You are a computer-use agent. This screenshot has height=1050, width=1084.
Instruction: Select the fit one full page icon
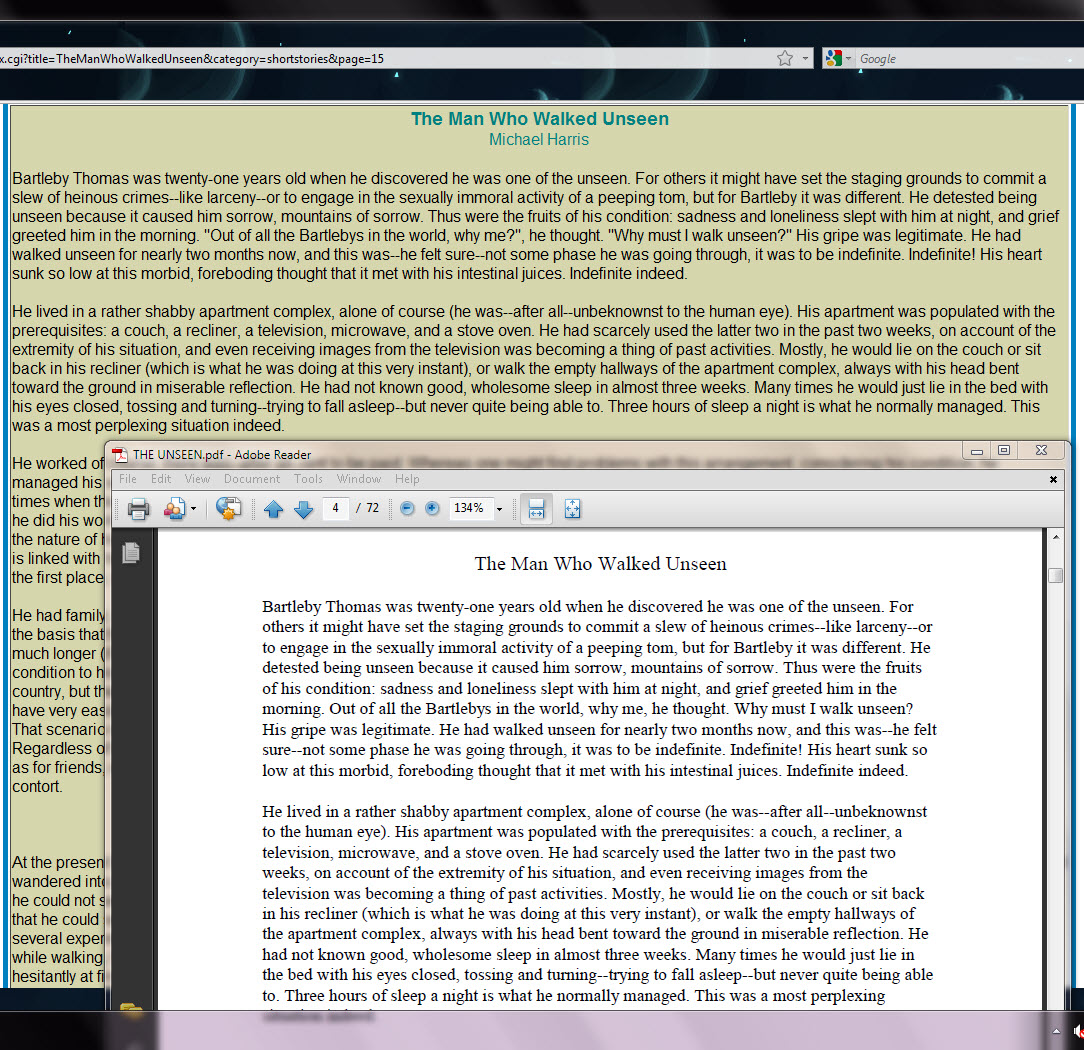[x=572, y=509]
